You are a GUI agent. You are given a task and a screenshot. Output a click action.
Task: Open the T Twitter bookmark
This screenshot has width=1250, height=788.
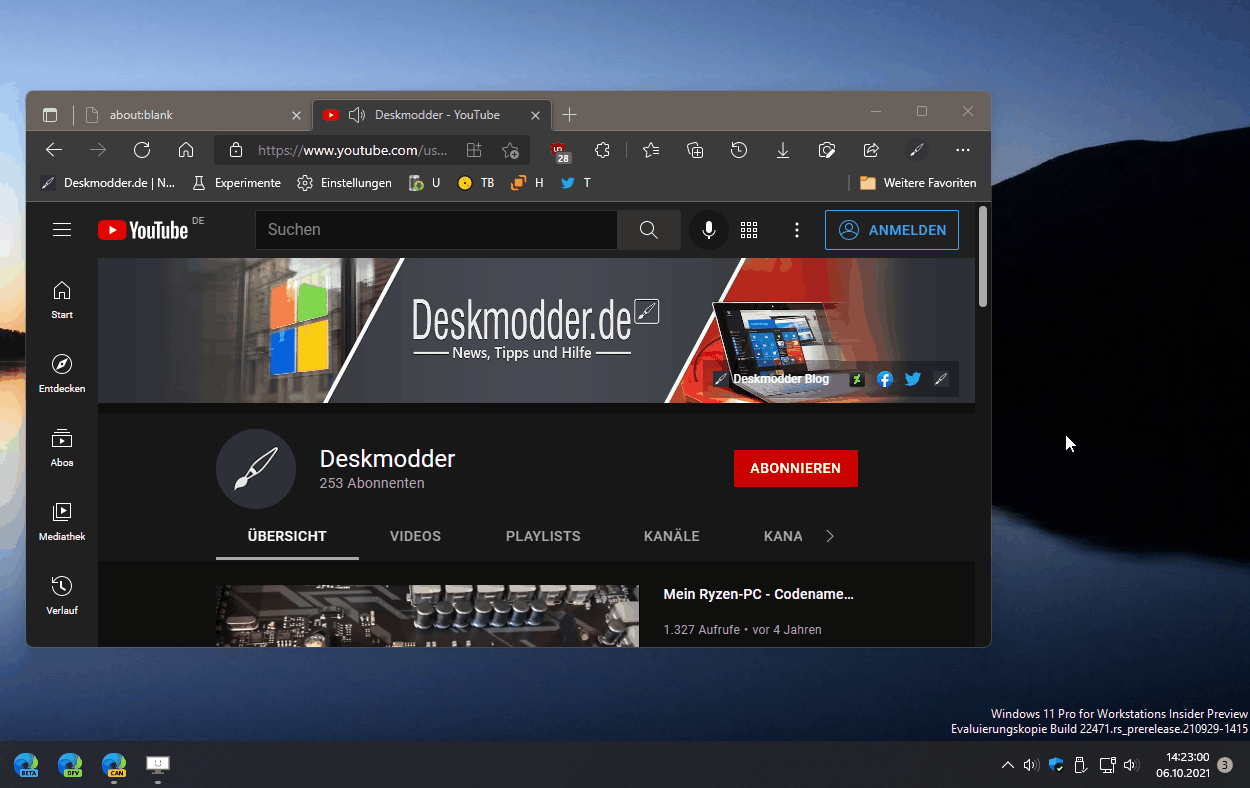(576, 183)
